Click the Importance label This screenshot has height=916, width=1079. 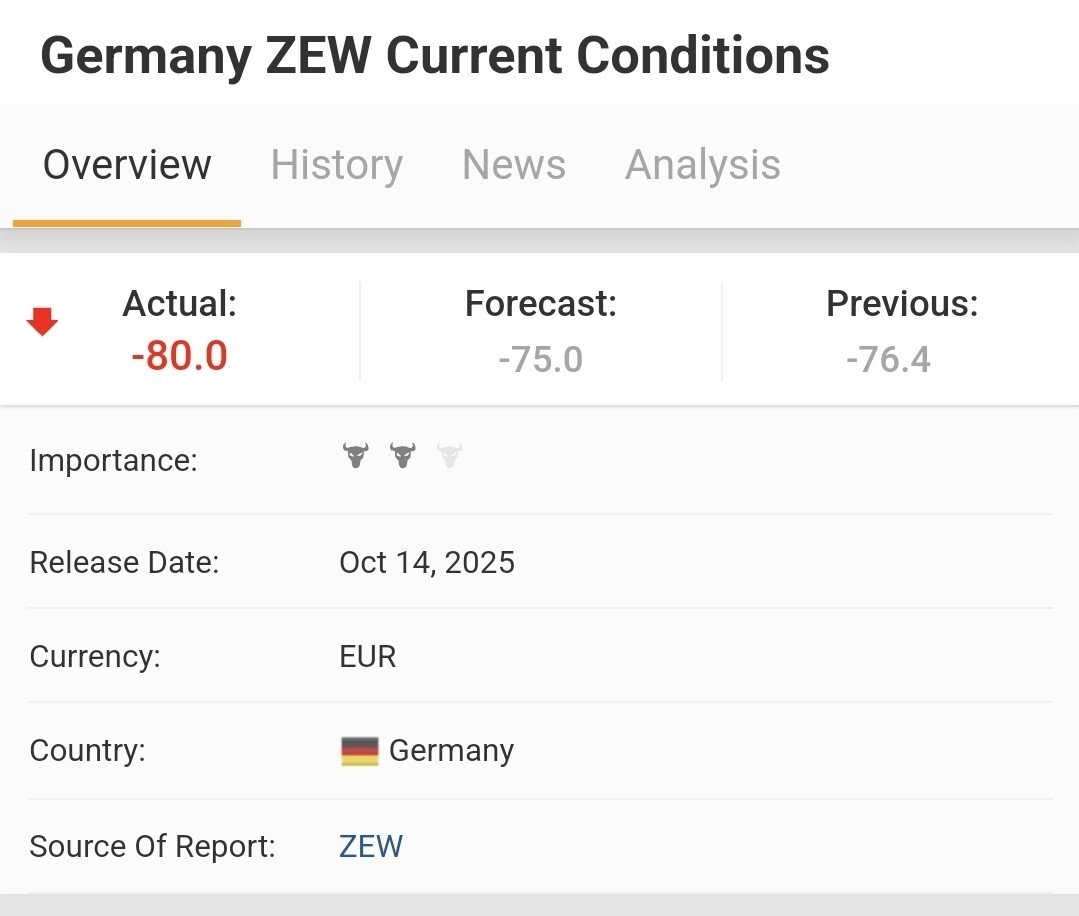(x=114, y=461)
